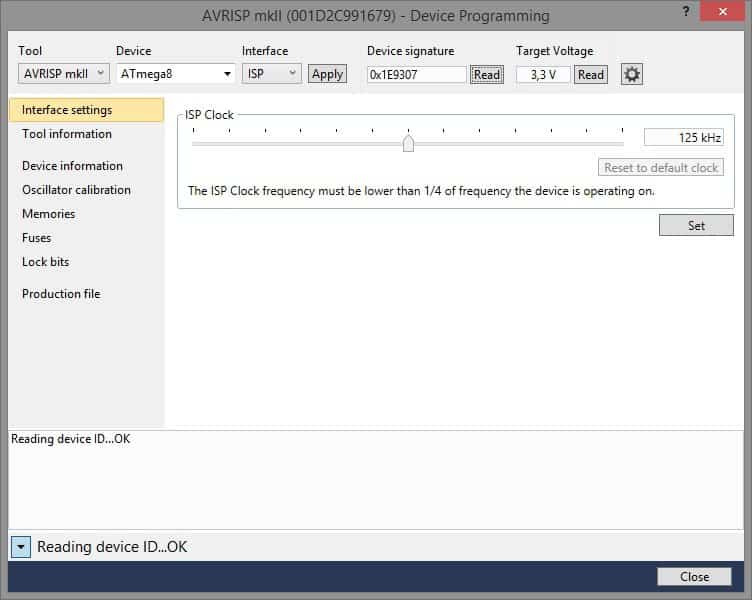
Task: Click the ISP Clock frequency note text
Action: (421, 191)
